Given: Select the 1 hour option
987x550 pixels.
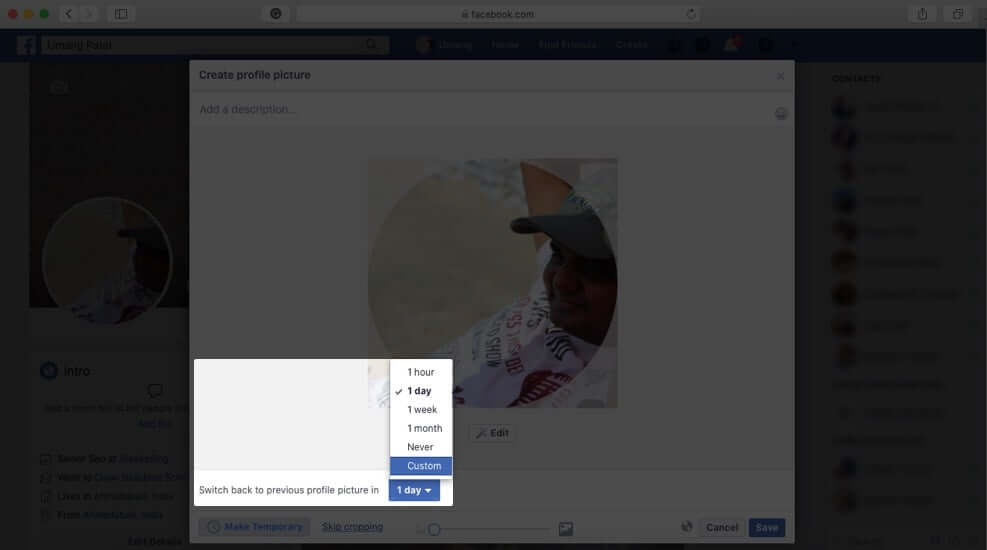Looking at the screenshot, I should pos(420,372).
